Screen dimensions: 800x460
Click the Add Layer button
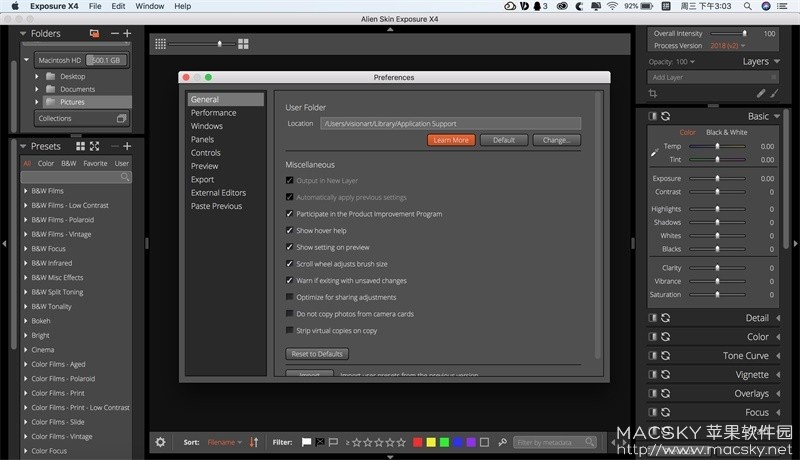pyautogui.click(x=713, y=77)
